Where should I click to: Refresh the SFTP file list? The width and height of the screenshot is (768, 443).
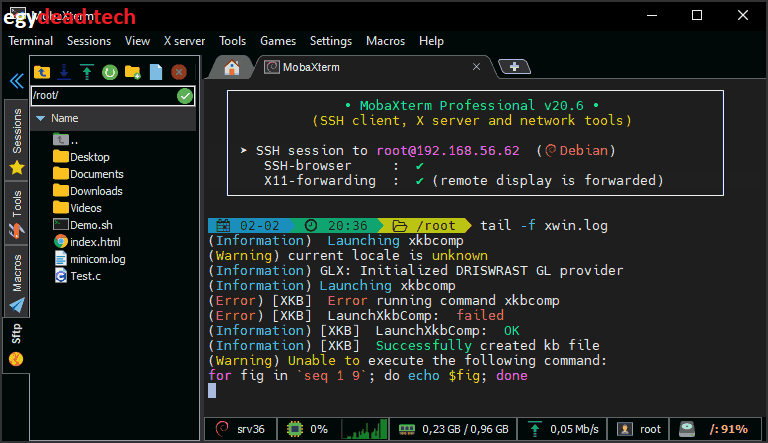(x=110, y=72)
